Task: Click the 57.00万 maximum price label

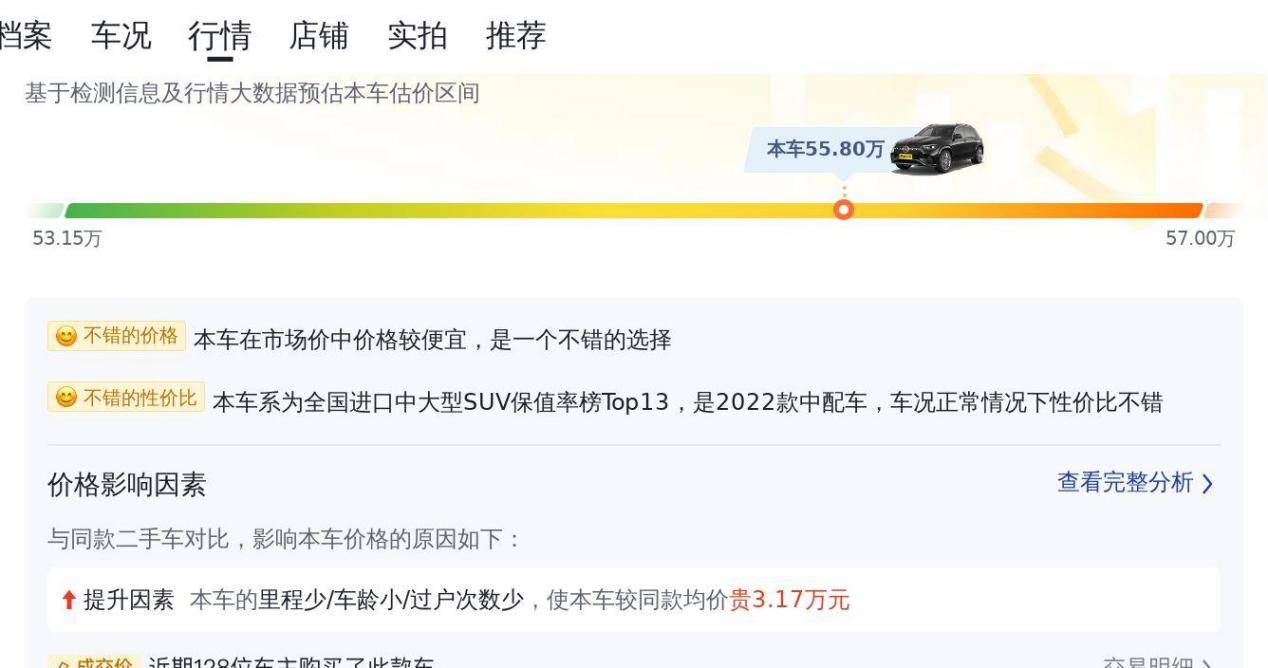Action: pos(1200,239)
